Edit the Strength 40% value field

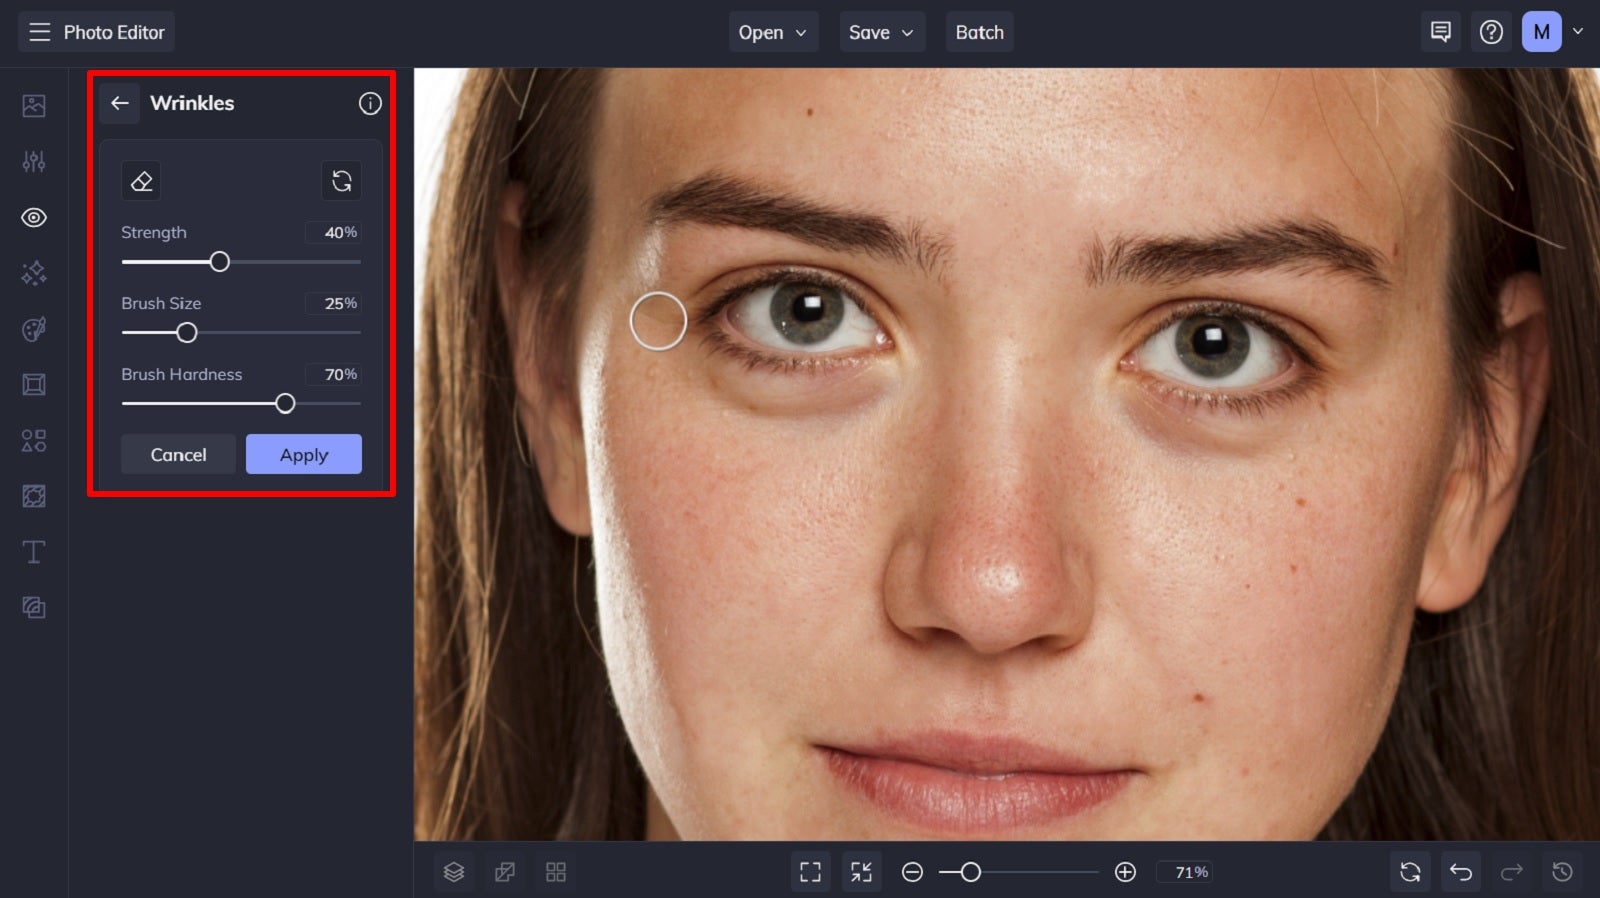tap(333, 232)
